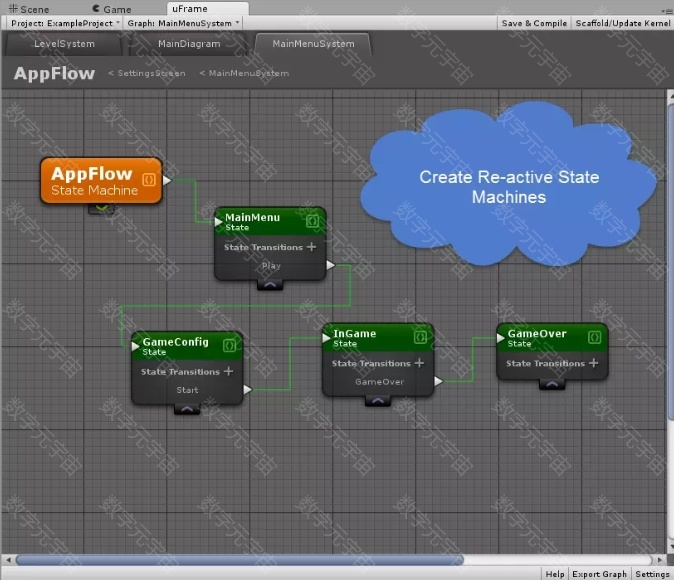
Task: Open Help in the bottom bar
Action: coord(555,574)
